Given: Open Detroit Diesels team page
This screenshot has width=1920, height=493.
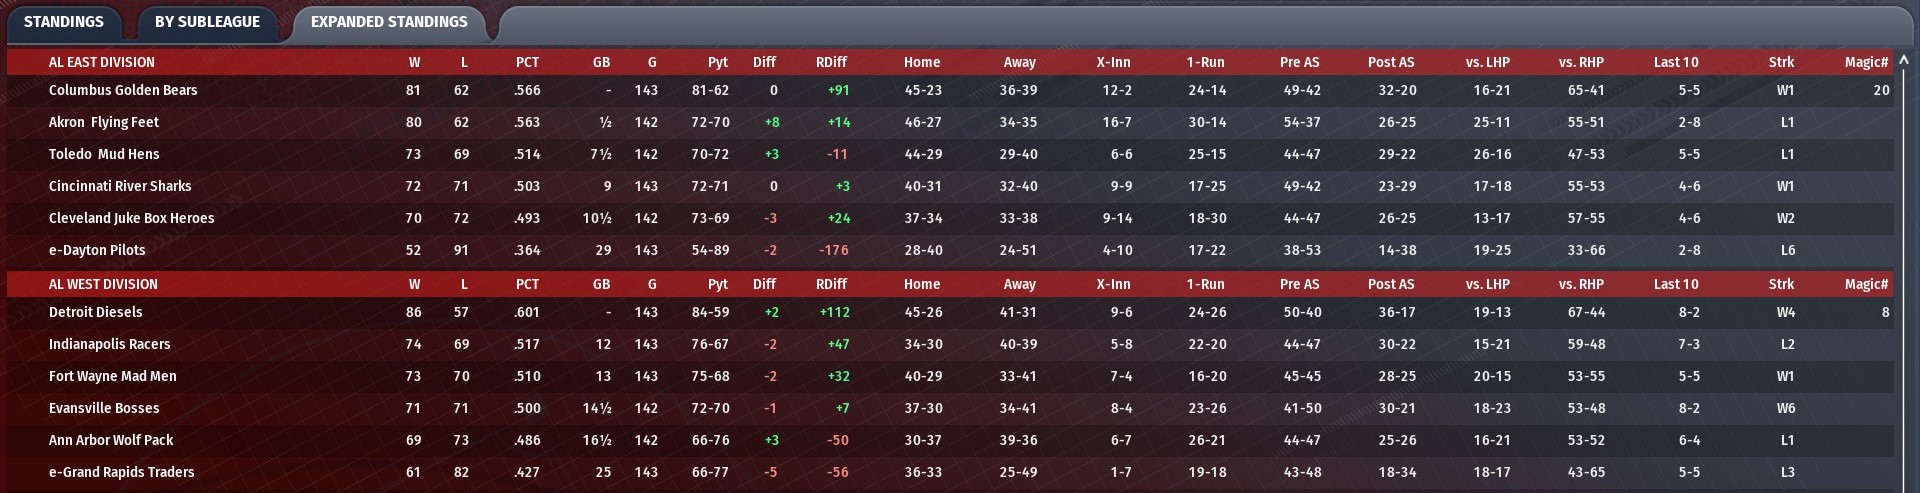Looking at the screenshot, I should point(96,312).
